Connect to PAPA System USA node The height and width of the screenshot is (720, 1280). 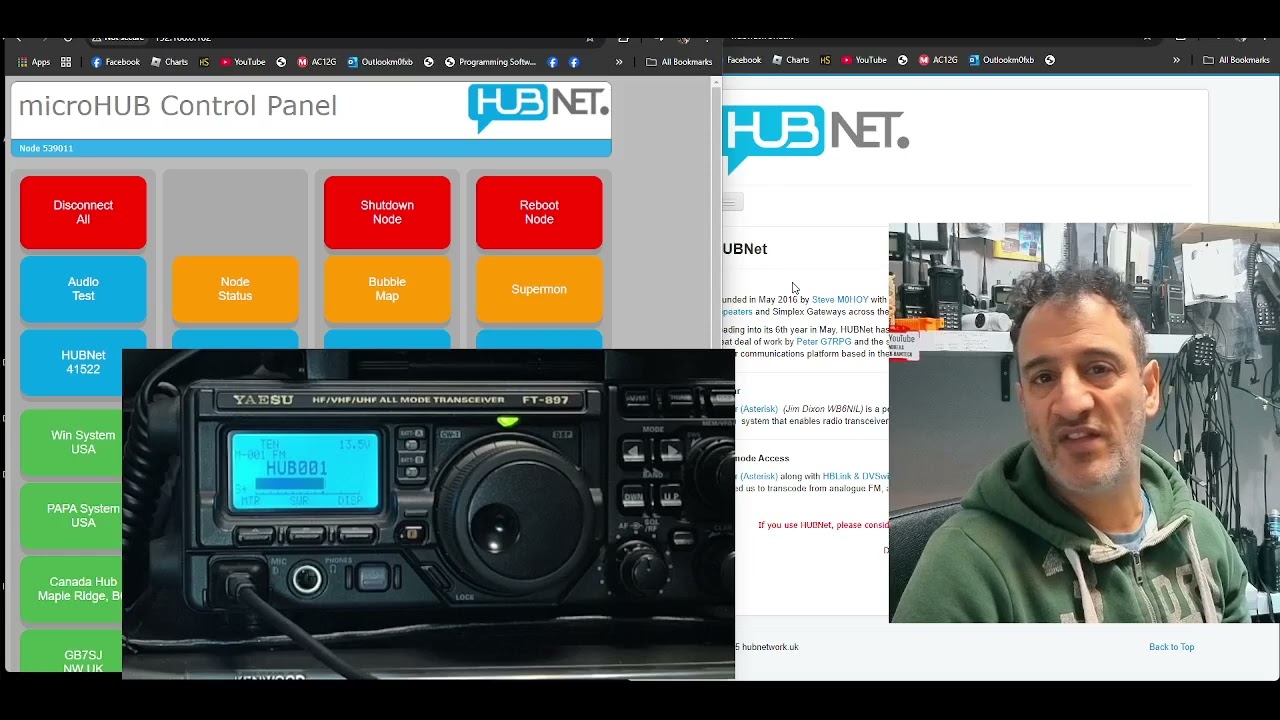tap(71, 516)
